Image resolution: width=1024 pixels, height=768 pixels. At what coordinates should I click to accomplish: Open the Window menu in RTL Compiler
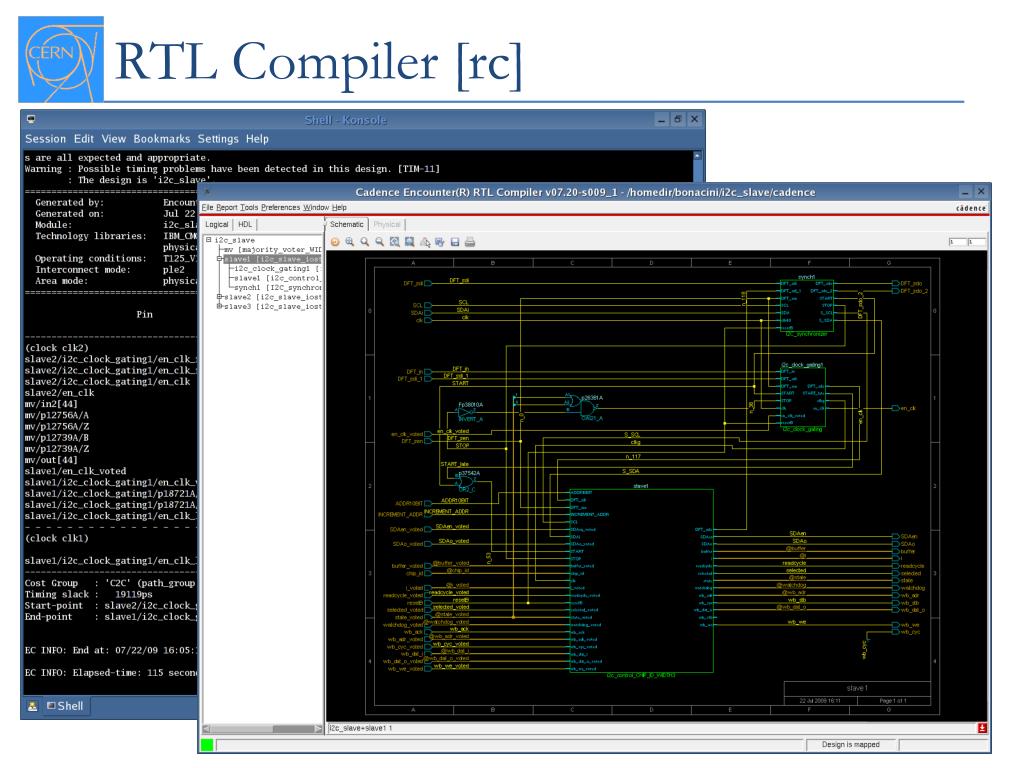316,208
